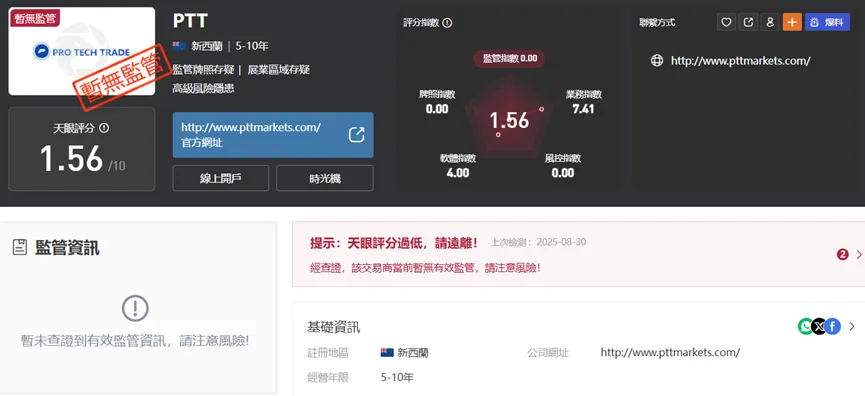The image size is (865, 396).
Task: Open the 公司網址 pttmarkets.com link
Action: pos(670,352)
